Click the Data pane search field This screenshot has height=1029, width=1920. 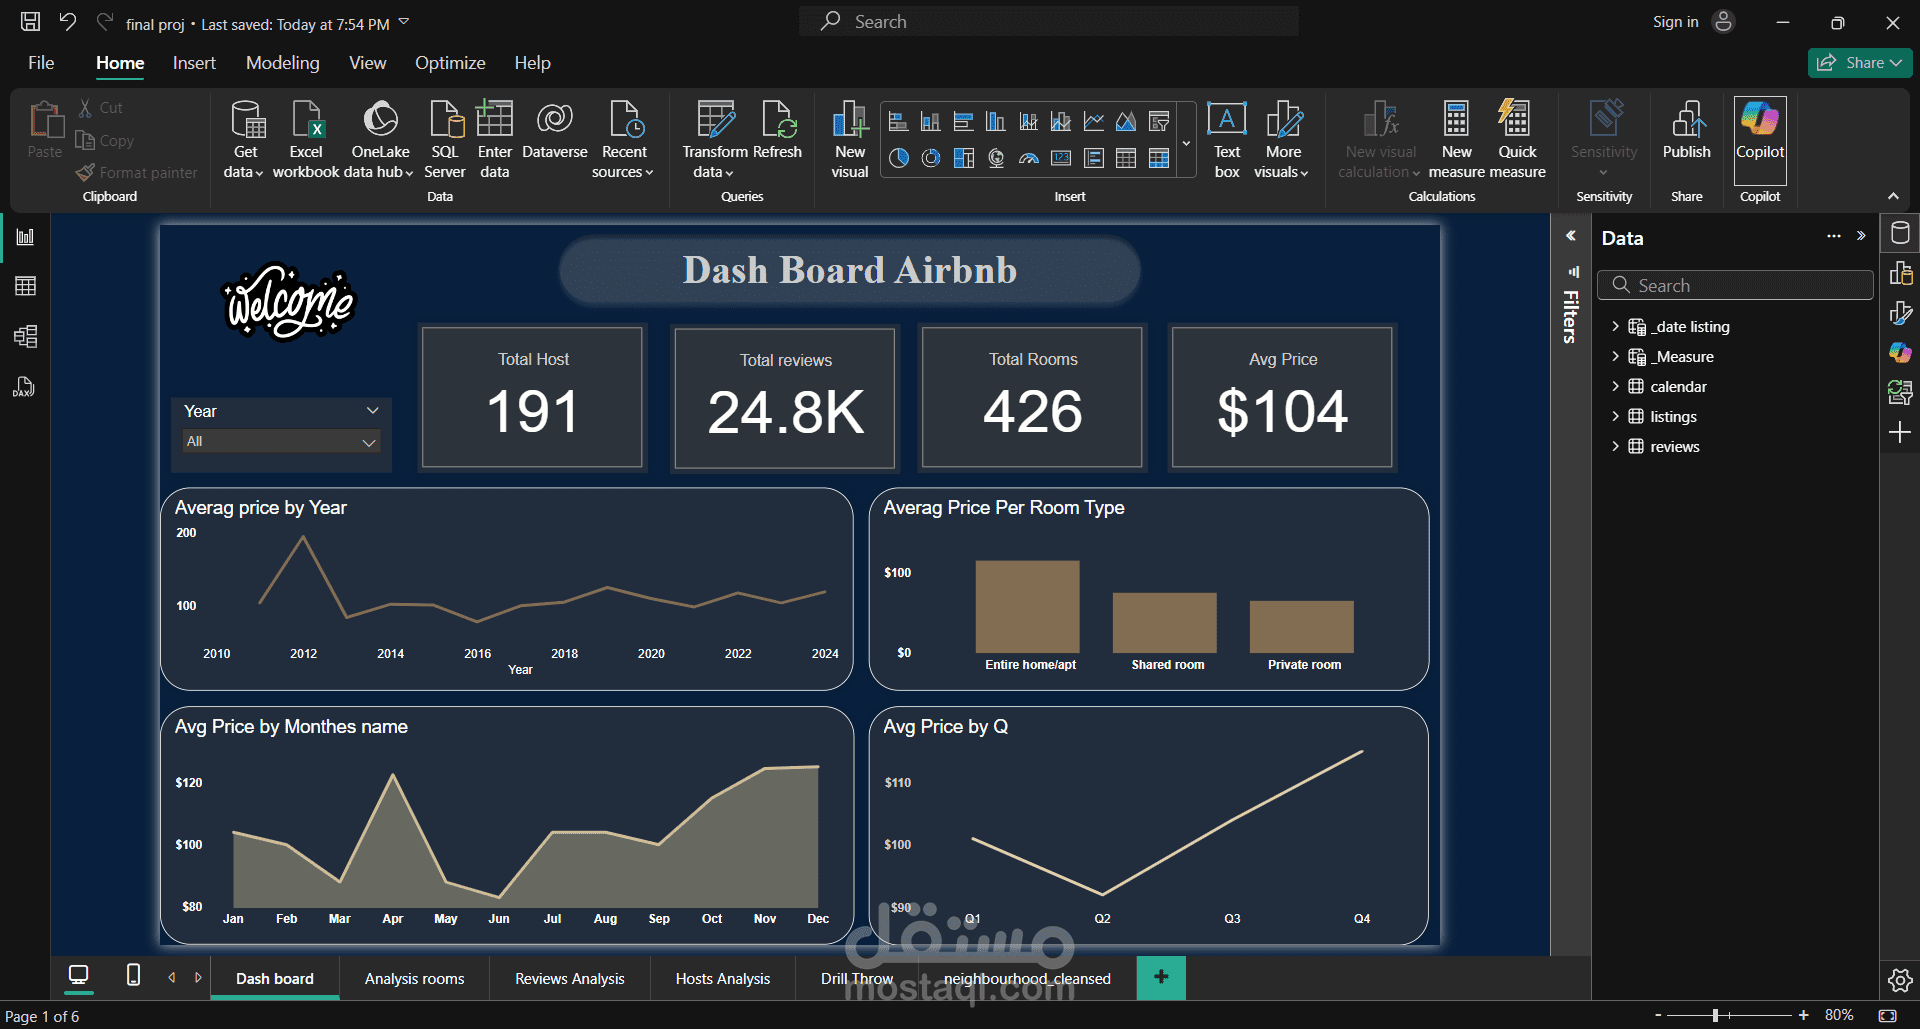1735,285
